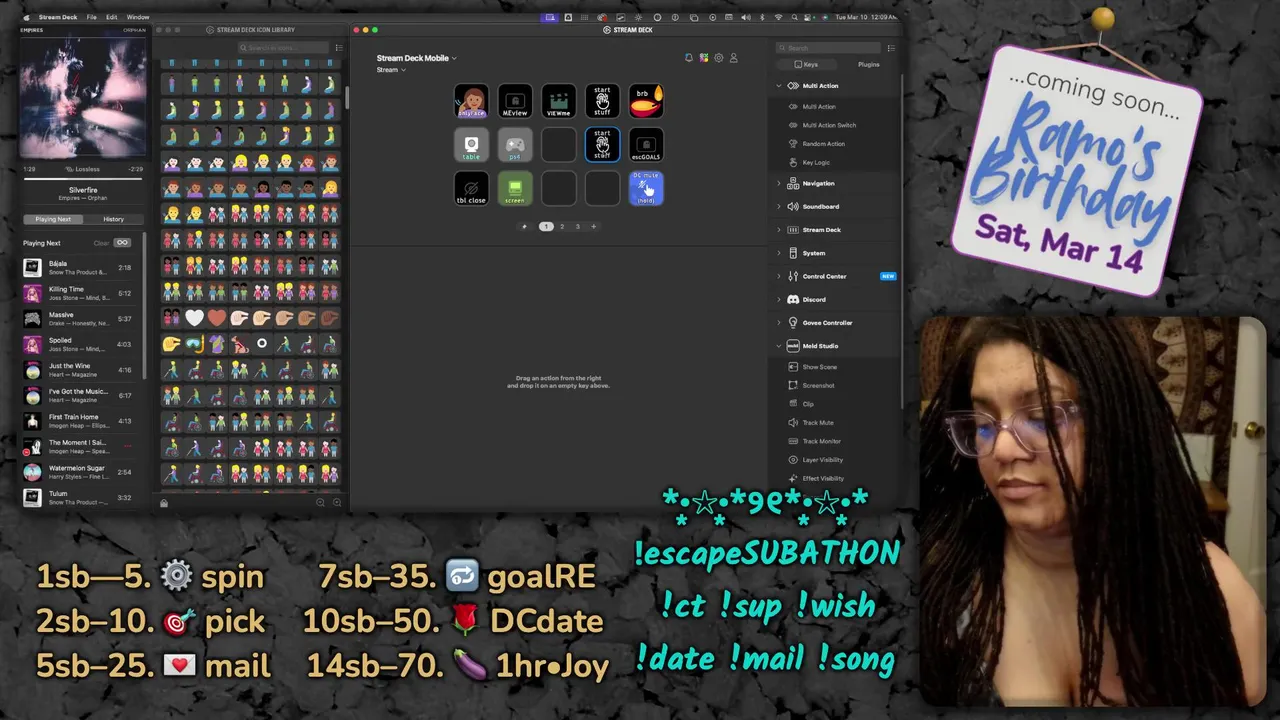Open the Stream profile dropdown
Screen dimensions: 1280x720
pyautogui.click(x=391, y=70)
